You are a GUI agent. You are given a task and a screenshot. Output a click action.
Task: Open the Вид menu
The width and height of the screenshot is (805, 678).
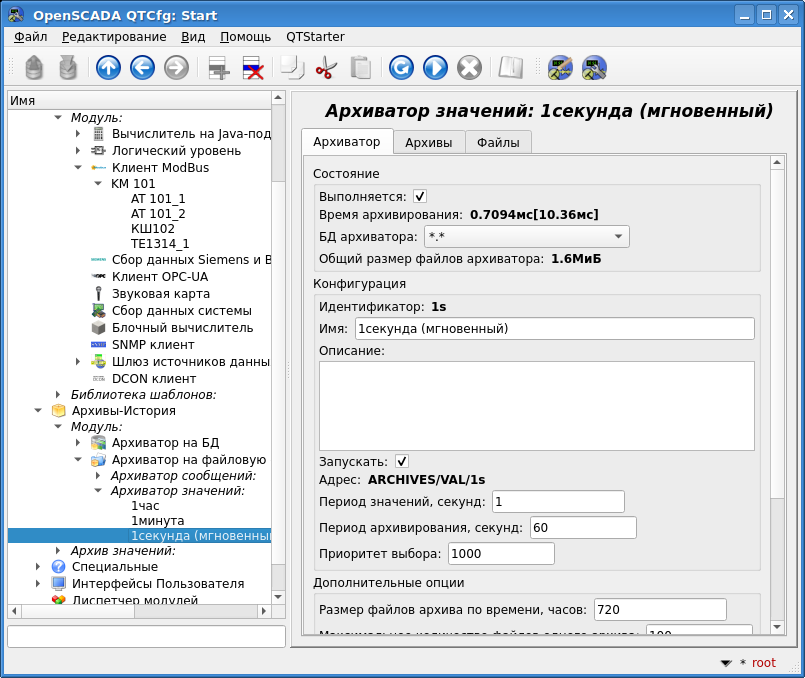tap(193, 37)
